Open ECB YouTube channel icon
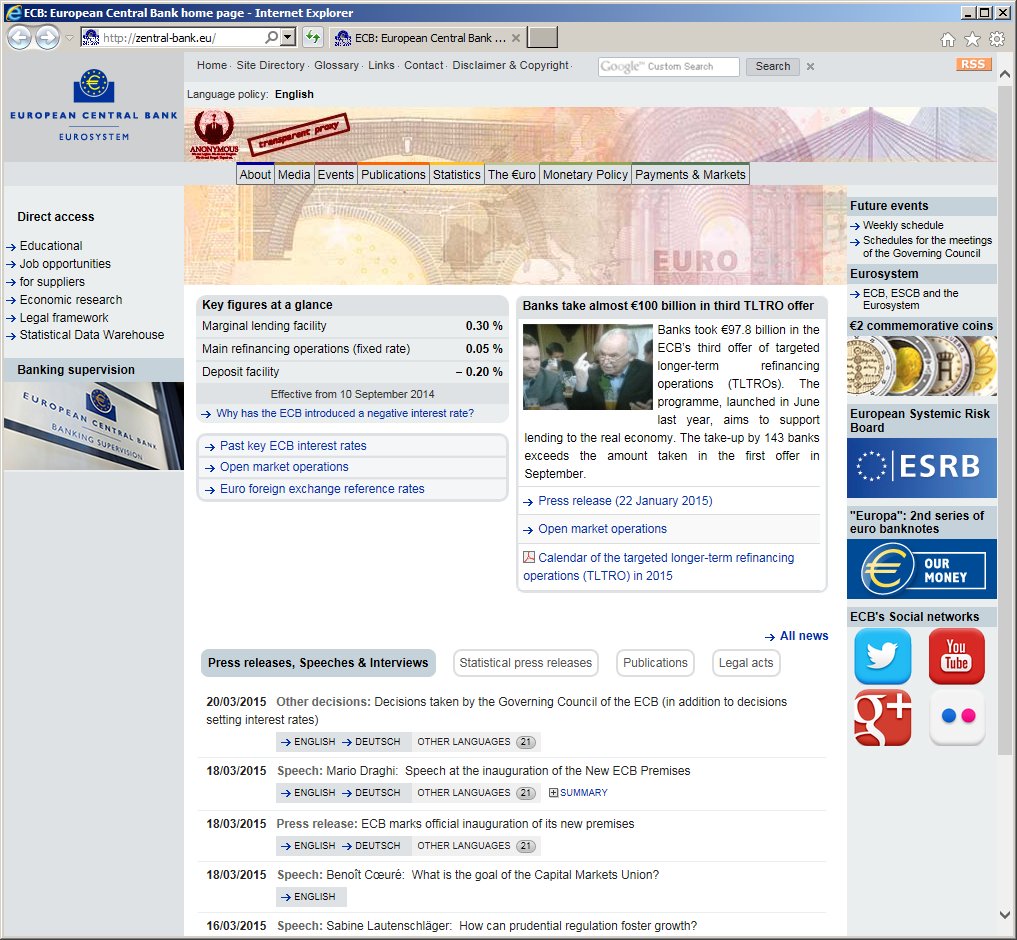This screenshot has height=940, width=1017. (x=957, y=656)
